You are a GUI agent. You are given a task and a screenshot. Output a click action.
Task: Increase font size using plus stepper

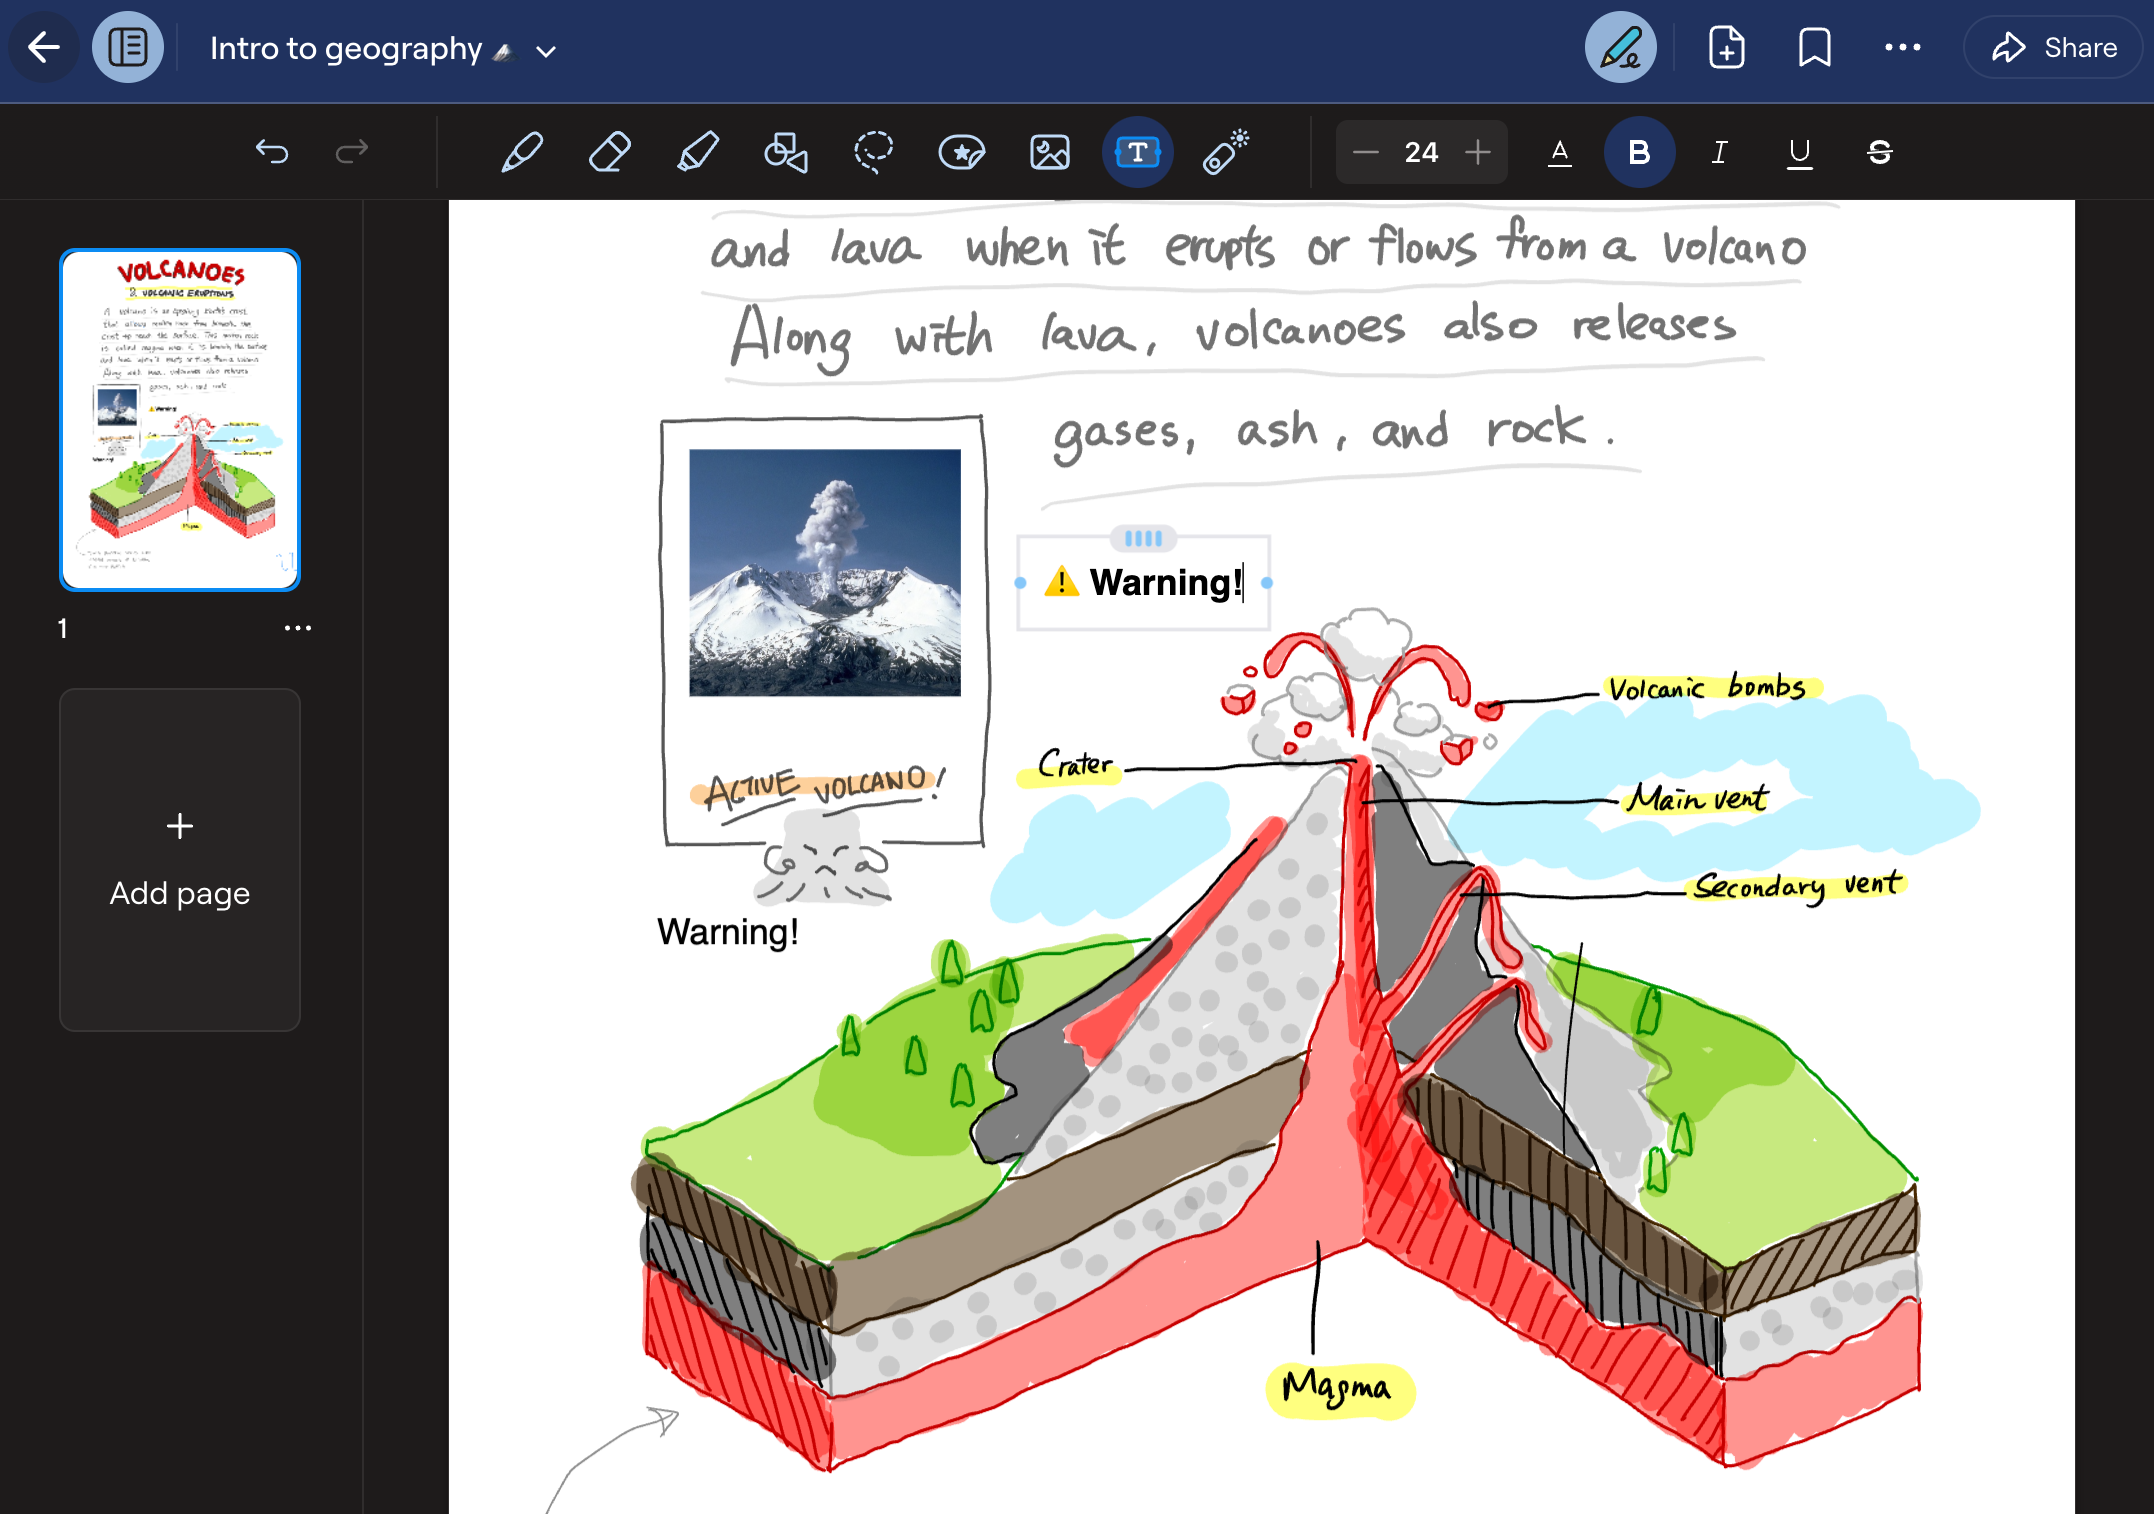1479,152
